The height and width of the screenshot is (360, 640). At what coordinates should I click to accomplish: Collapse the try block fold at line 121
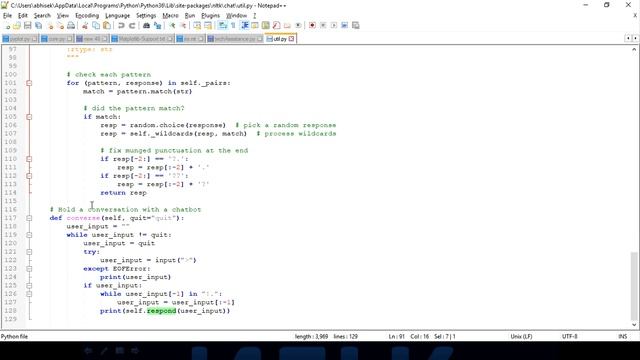tap(29, 252)
